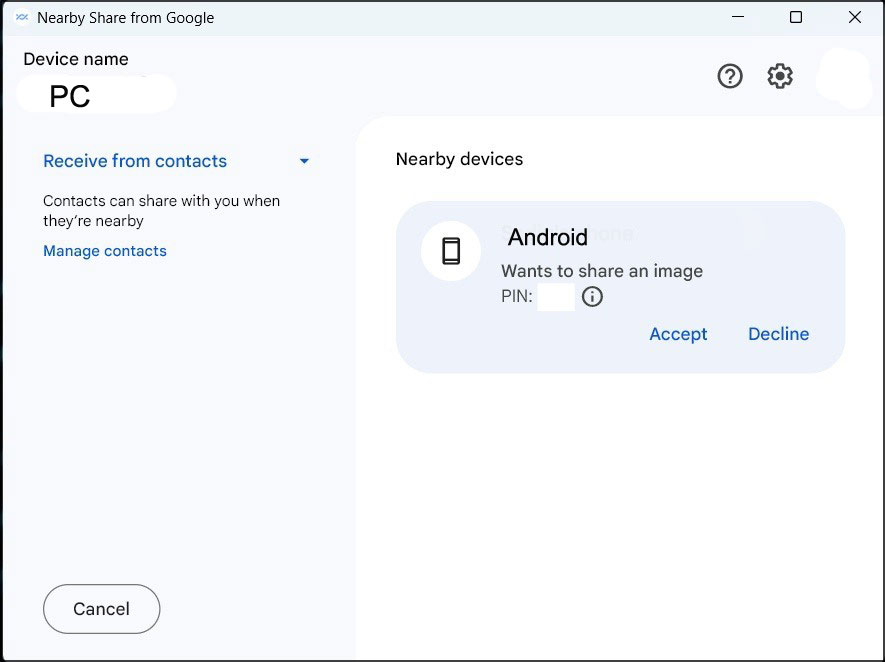
Task: Close the Nearby Share window
Action: 855,17
